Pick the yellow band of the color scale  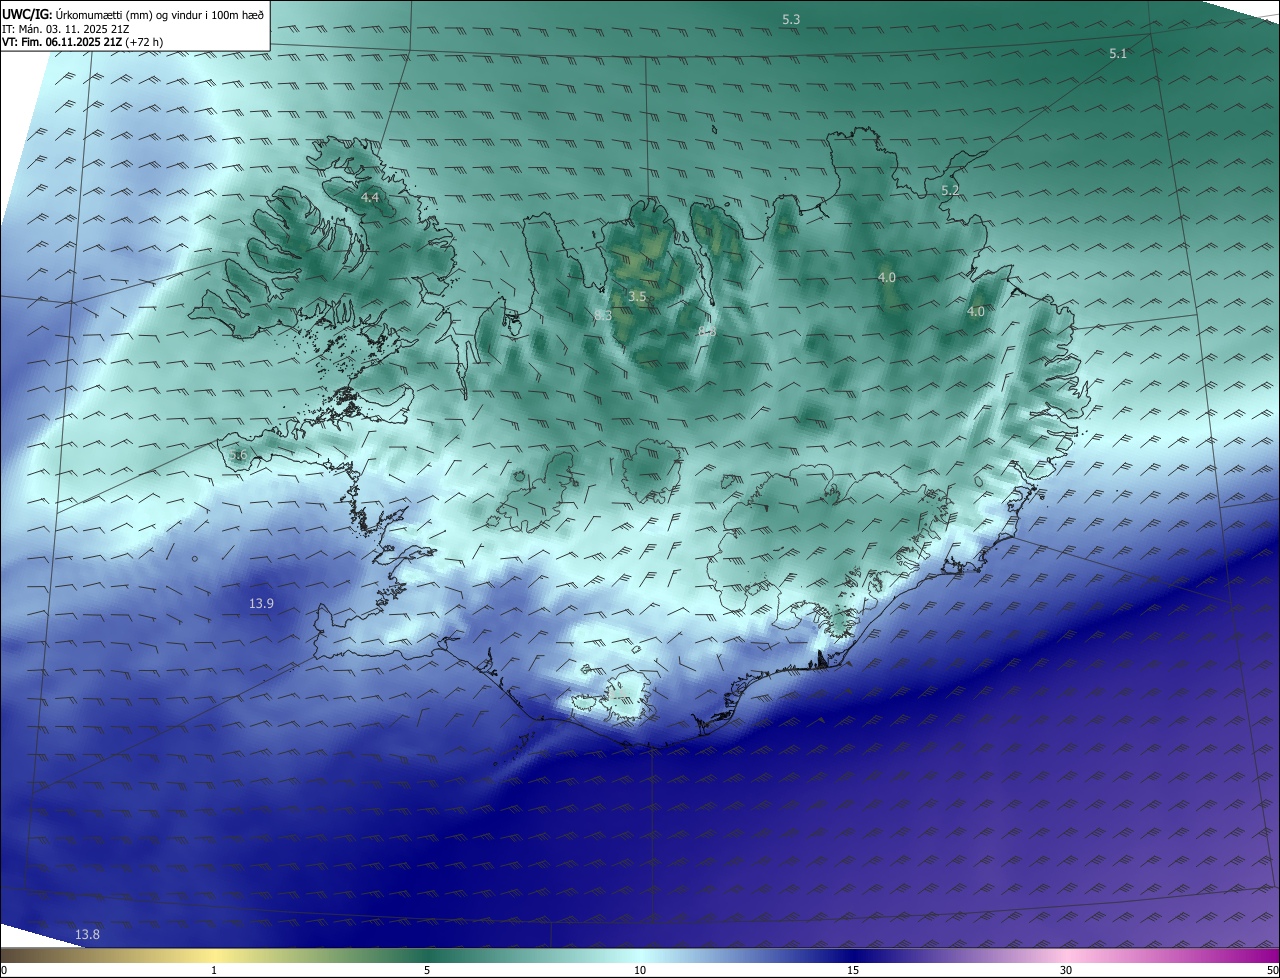click(x=214, y=956)
